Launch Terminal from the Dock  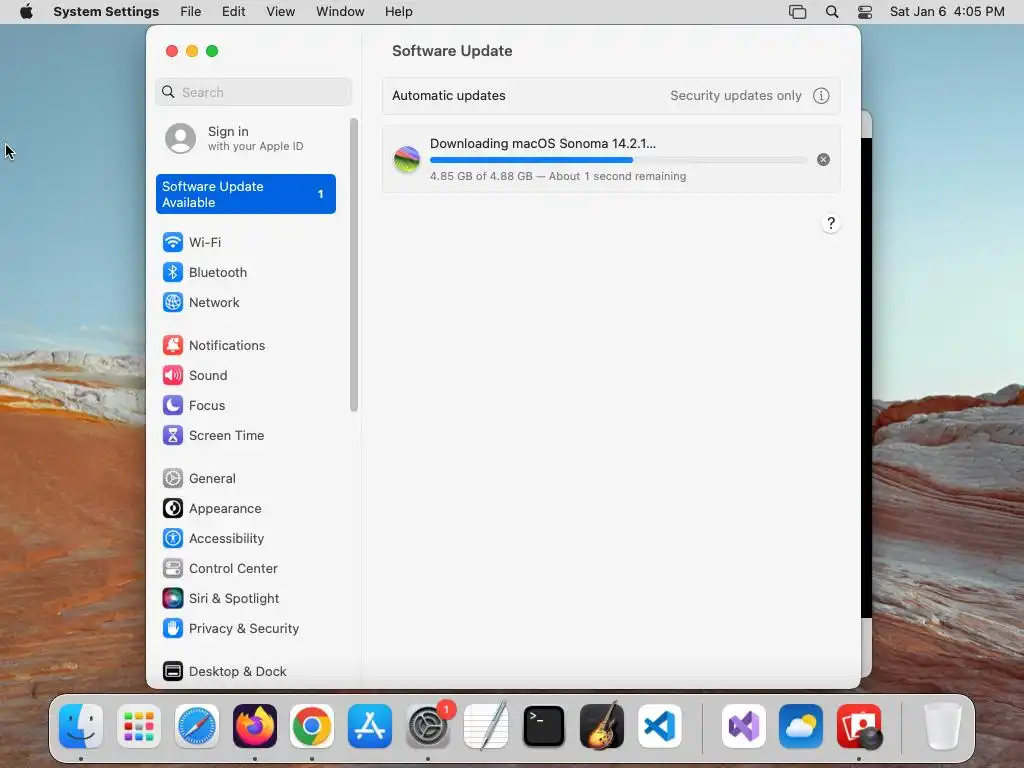click(544, 726)
